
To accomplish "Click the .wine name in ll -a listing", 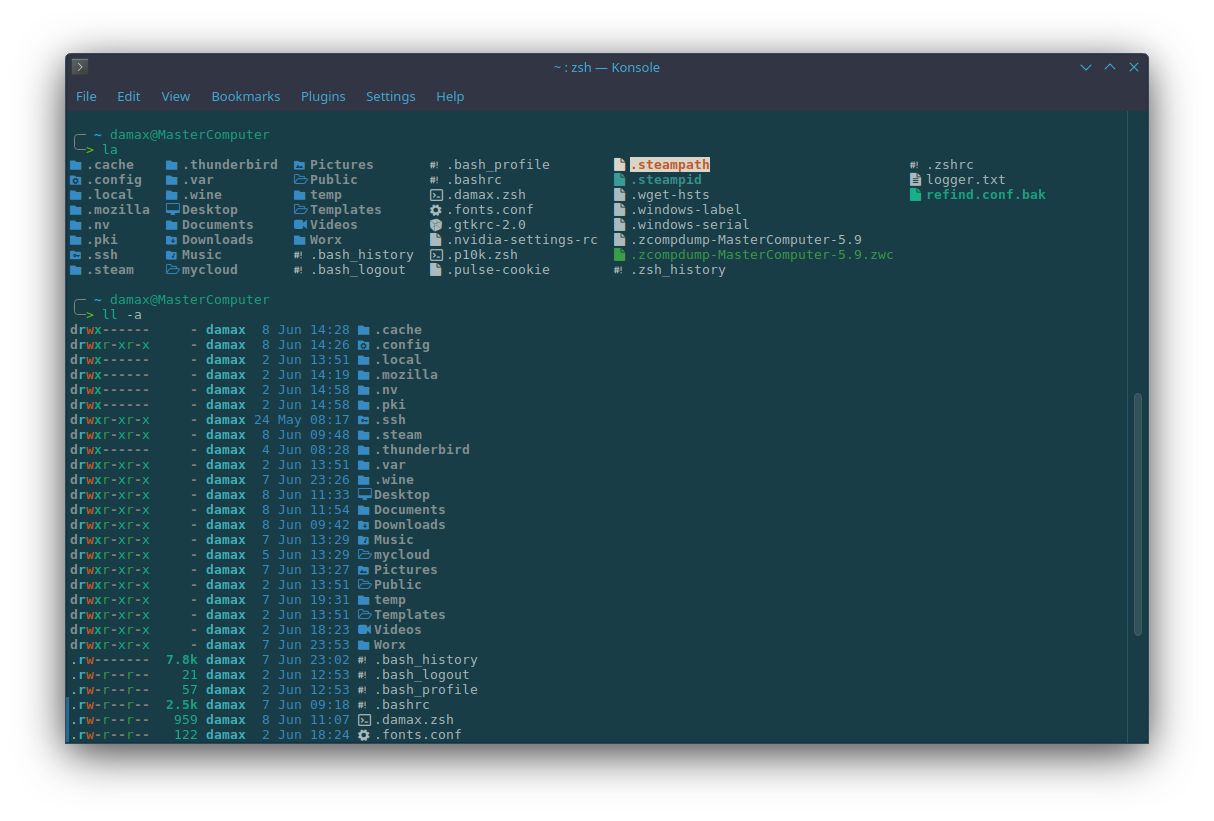I will click(x=394, y=480).
